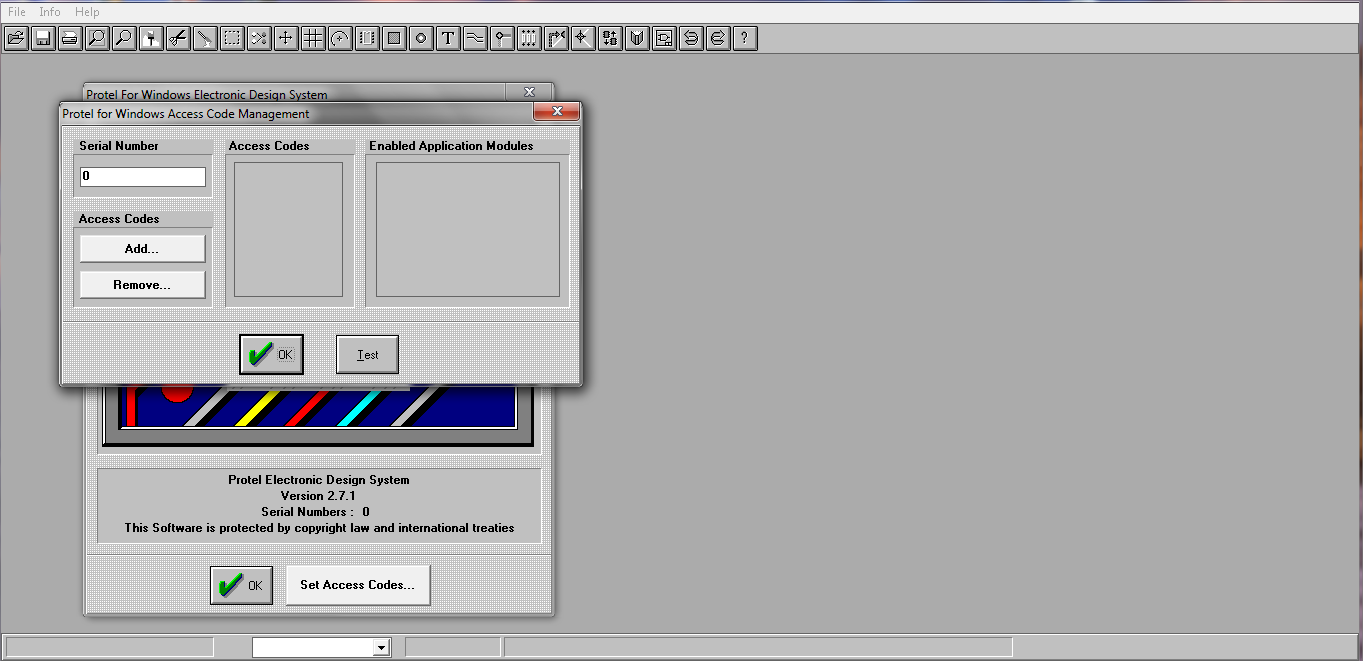Click the Remove... access code button

(142, 285)
